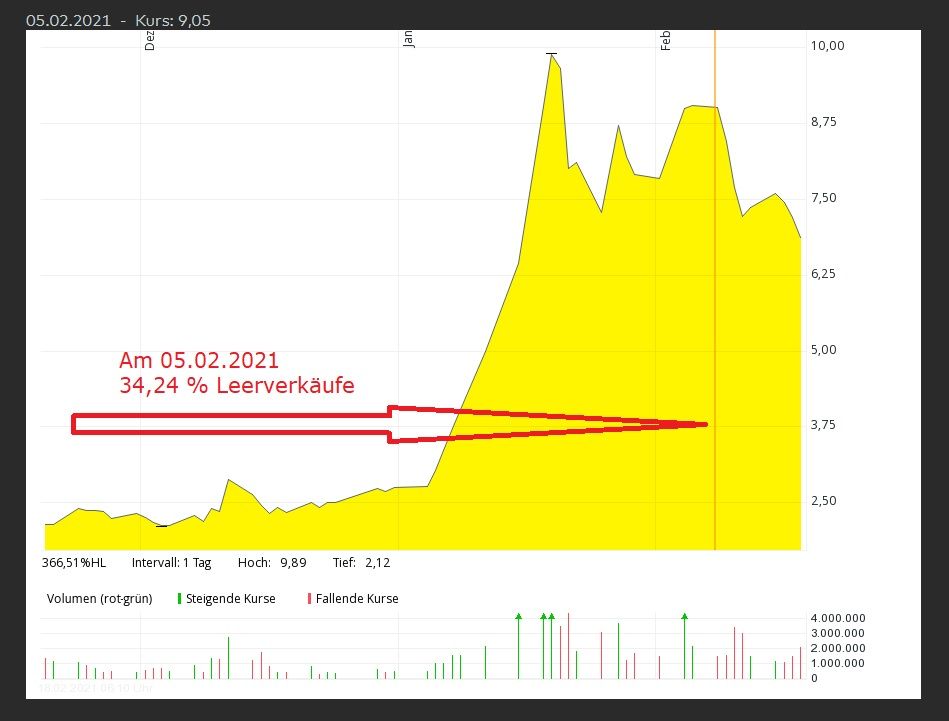Click the 4.000.000 volume scale label
Viewport: 949px width, 721px height.
838,618
